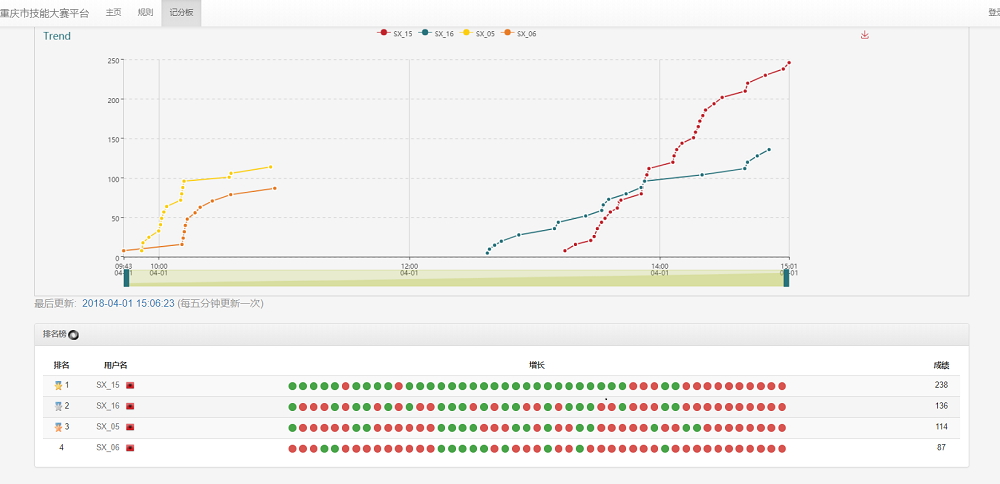Image resolution: width=1000 pixels, height=484 pixels.
Task: Click the left handle of the time range slider
Action: tap(126, 278)
